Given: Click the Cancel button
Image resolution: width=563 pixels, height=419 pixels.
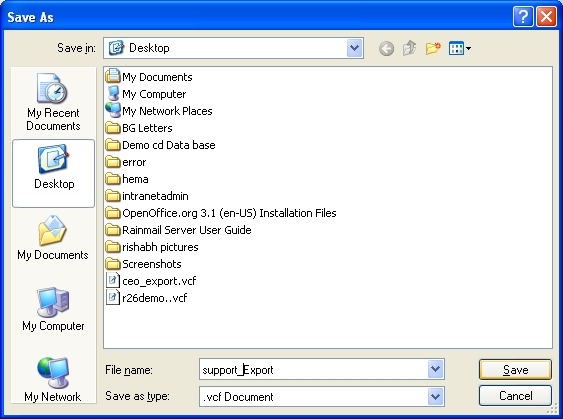Looking at the screenshot, I should click(515, 396).
